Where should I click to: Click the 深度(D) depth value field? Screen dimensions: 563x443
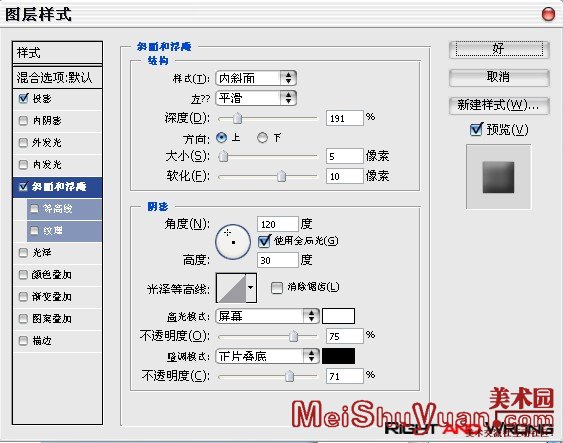(x=345, y=118)
